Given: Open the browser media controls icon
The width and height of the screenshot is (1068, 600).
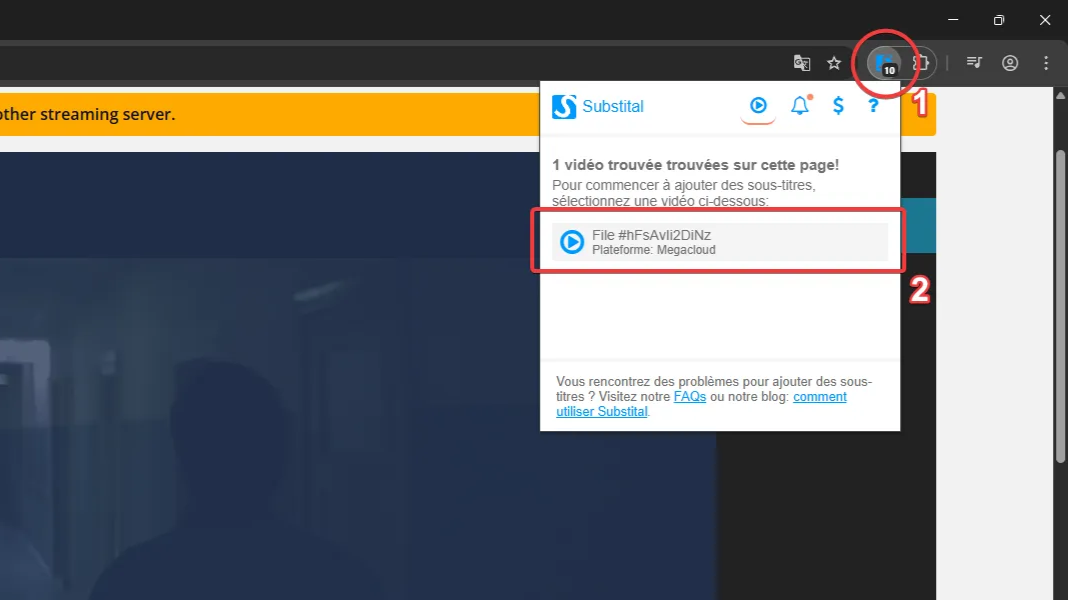Looking at the screenshot, I should pos(974,63).
